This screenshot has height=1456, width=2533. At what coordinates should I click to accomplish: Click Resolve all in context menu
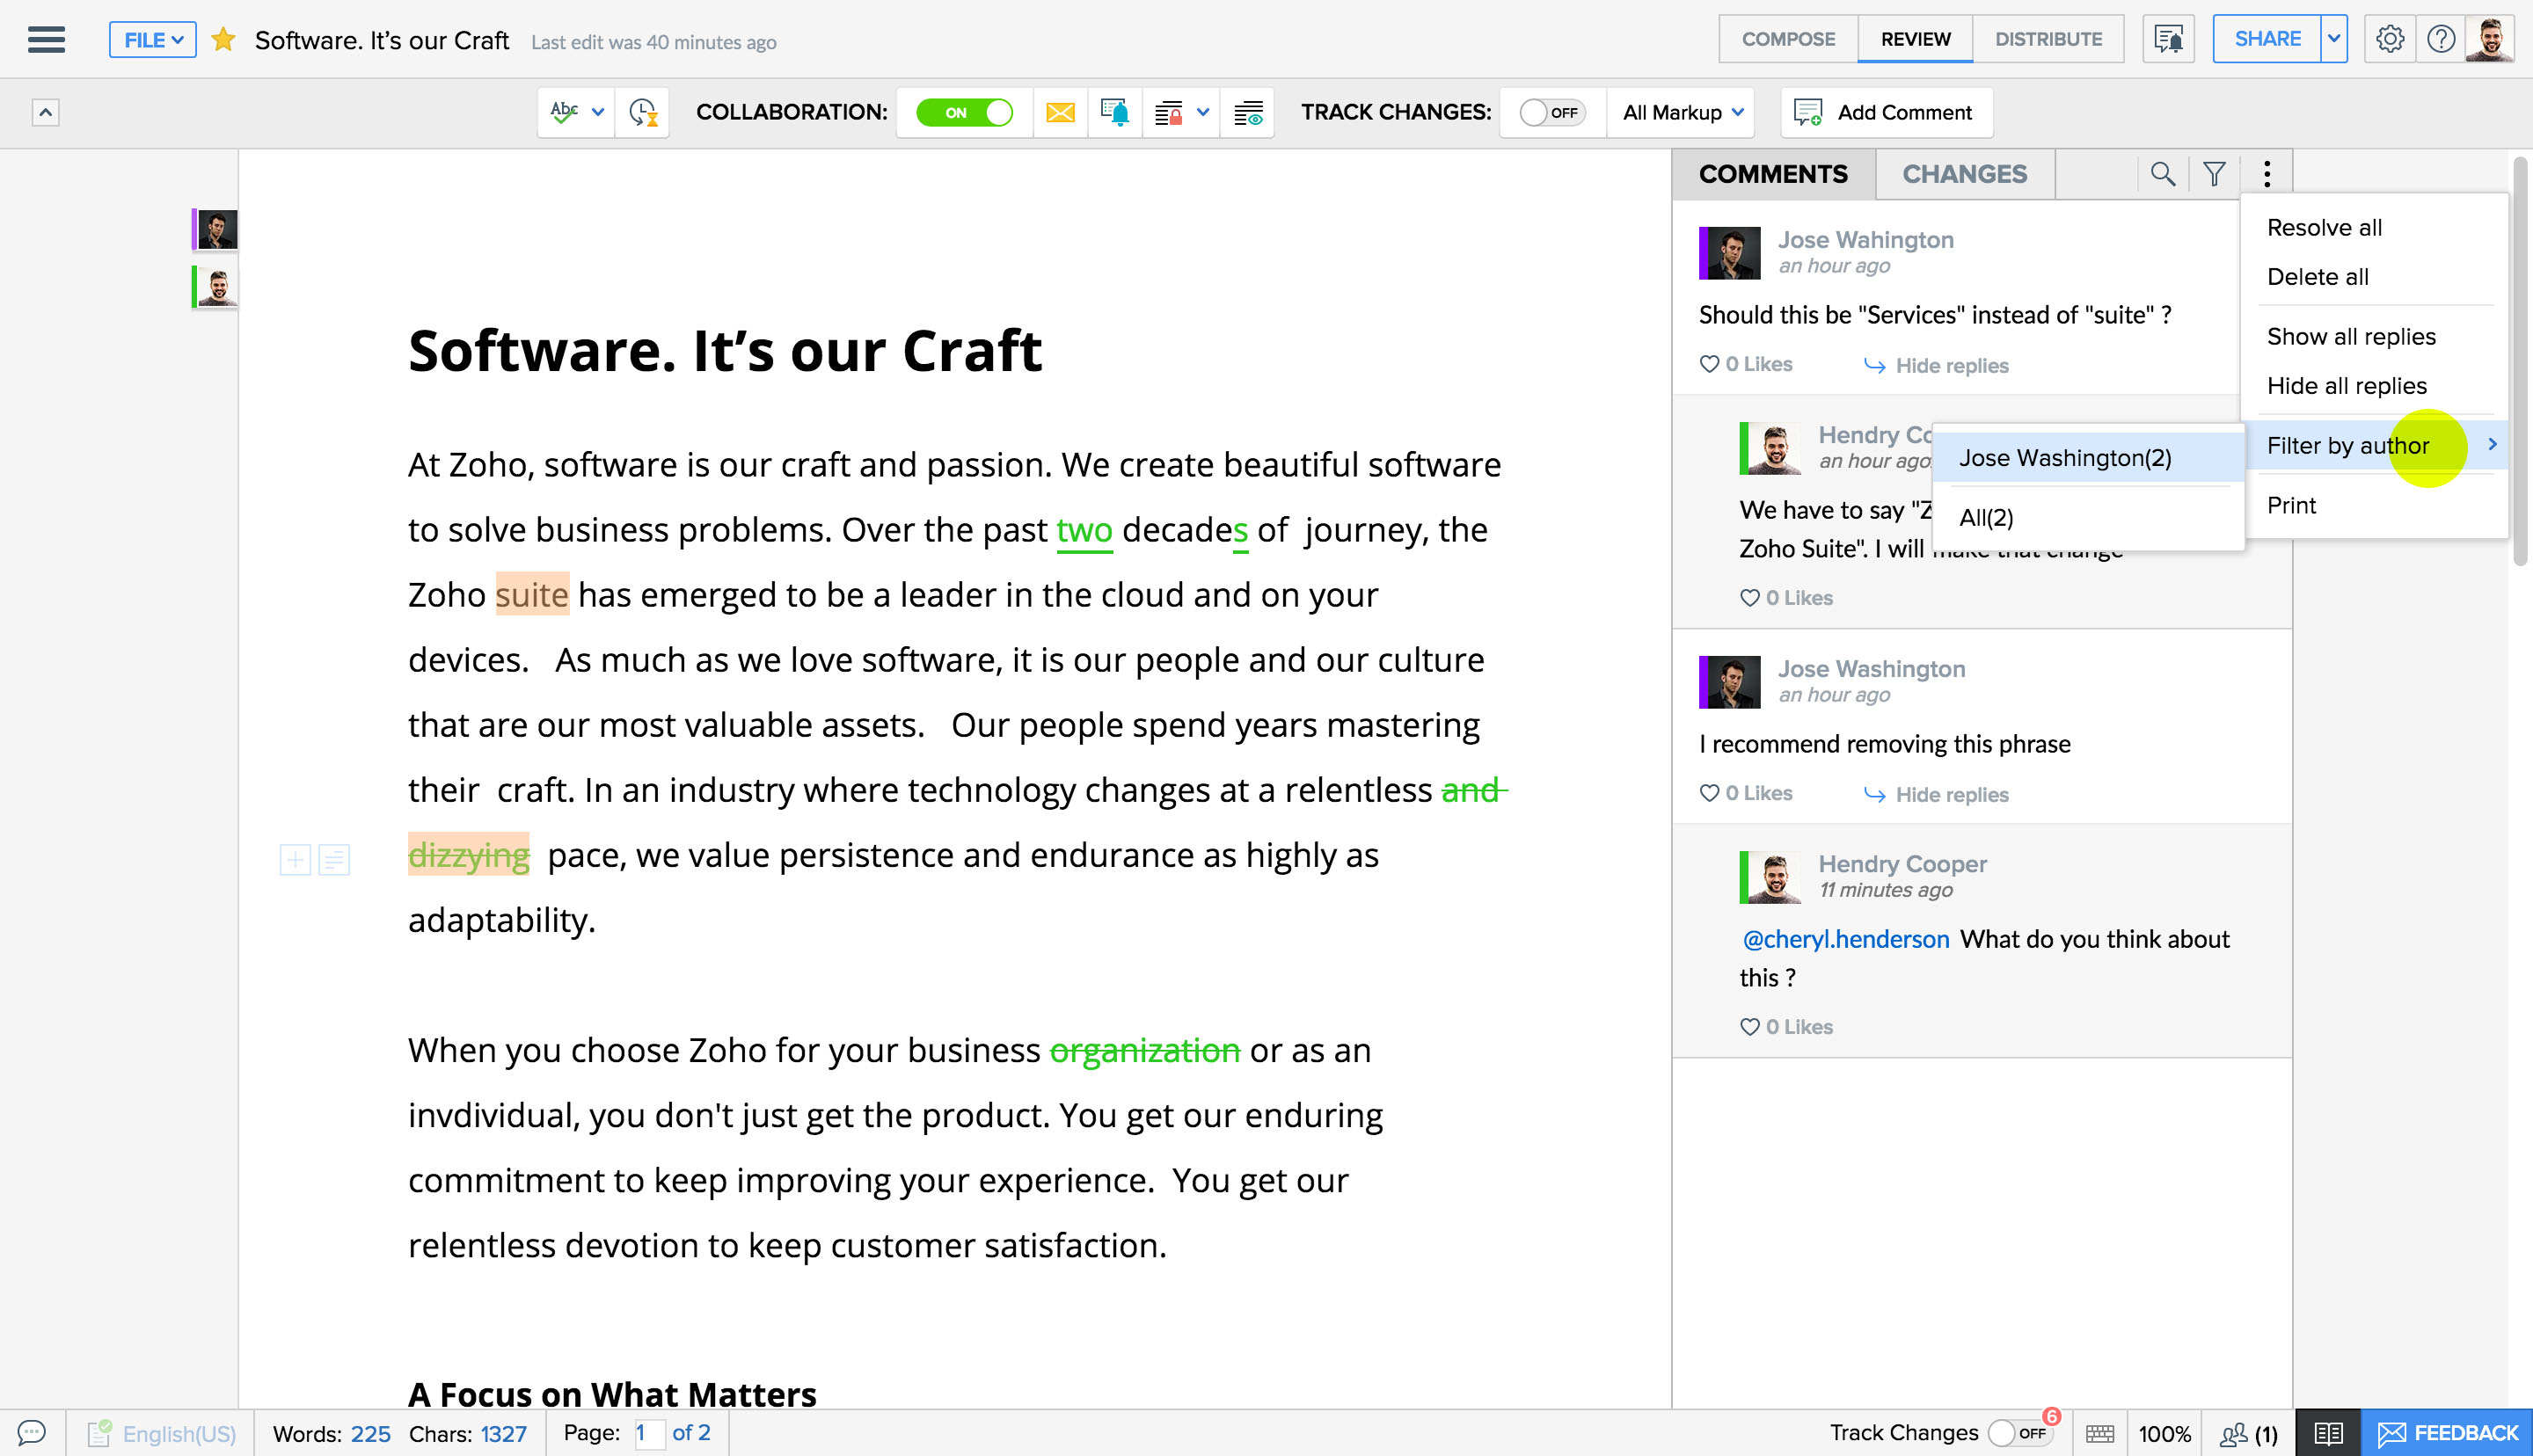[x=2326, y=226]
